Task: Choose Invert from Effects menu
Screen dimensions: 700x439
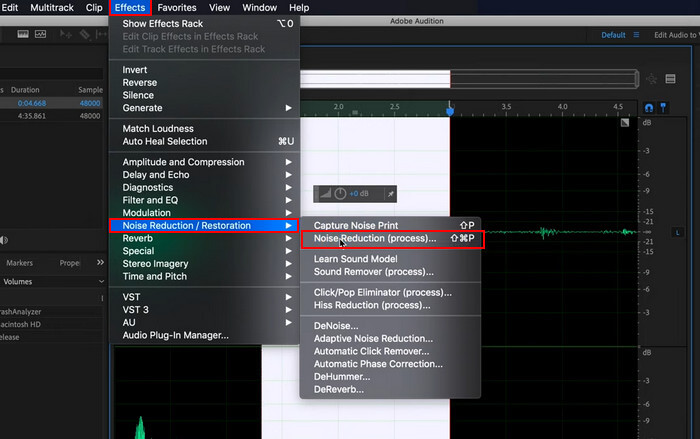Action: pyautogui.click(x=204, y=70)
